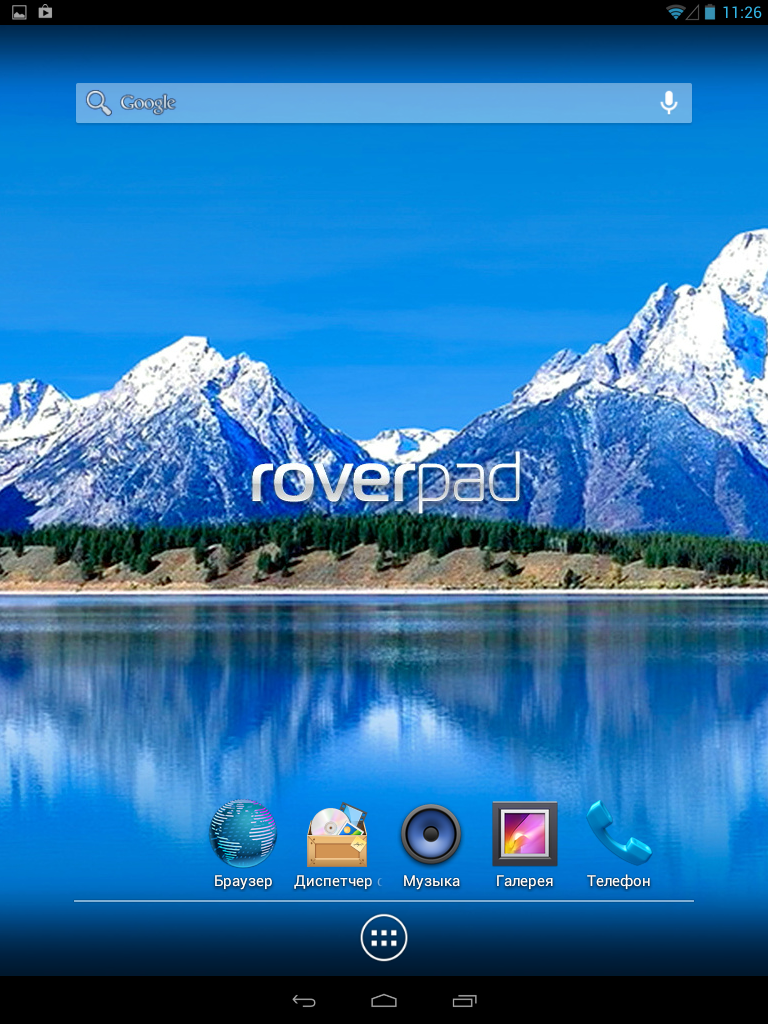Image resolution: width=768 pixels, height=1024 pixels.
Task: Launch the Телефон phone app
Action: coord(618,833)
